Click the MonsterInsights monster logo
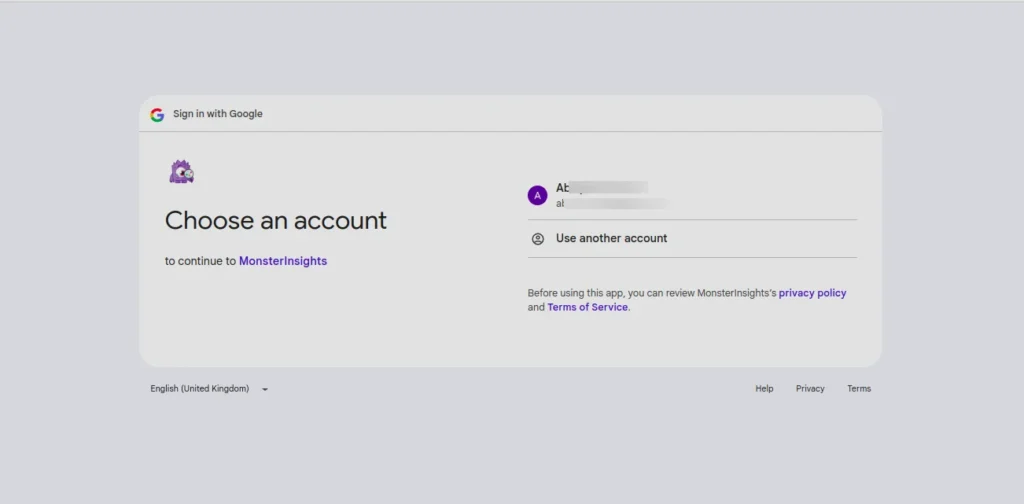Screen dimensions: 1024x504 click(182, 172)
